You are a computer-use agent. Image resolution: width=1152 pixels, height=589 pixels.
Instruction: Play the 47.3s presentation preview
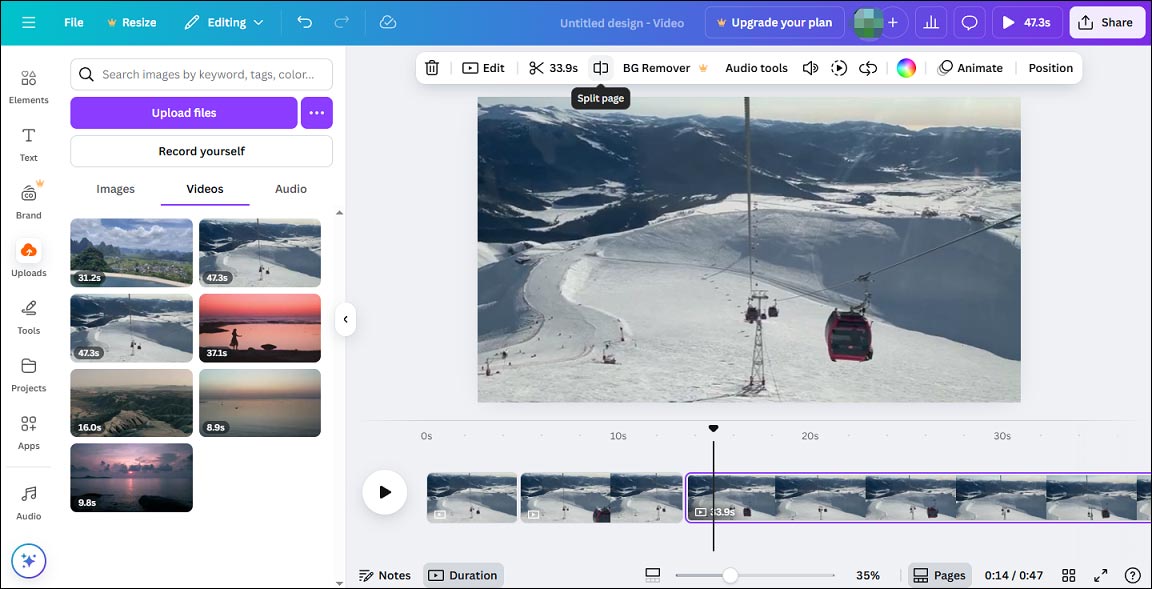1027,22
